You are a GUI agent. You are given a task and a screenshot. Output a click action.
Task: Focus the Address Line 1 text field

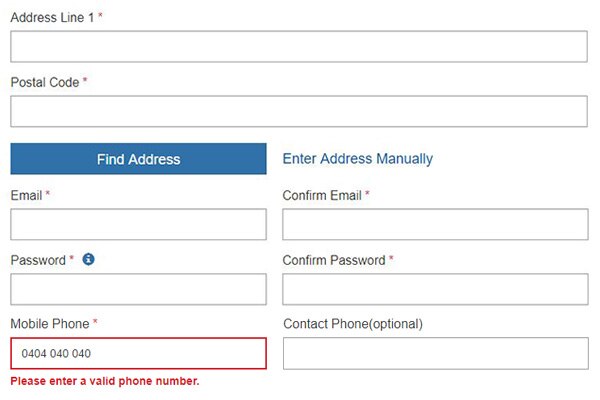(x=299, y=46)
